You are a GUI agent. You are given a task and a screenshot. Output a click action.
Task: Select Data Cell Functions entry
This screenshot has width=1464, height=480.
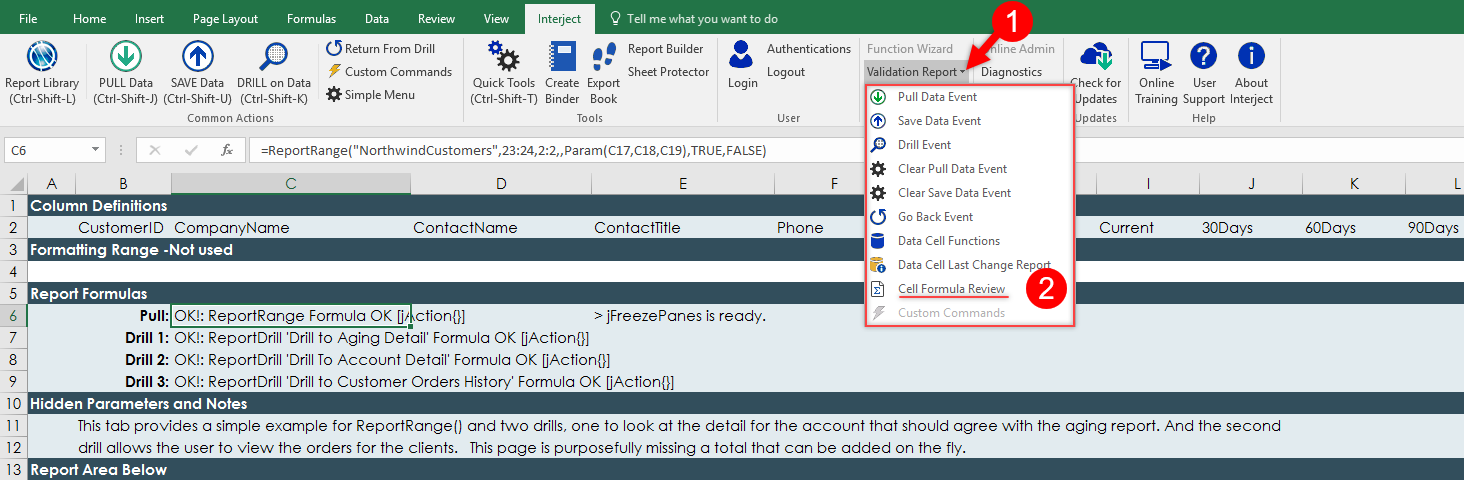(x=968, y=241)
